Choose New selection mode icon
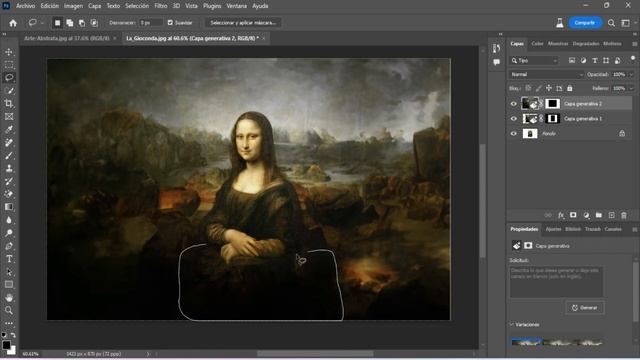Viewport: 640px width, 360px height. coord(58,23)
